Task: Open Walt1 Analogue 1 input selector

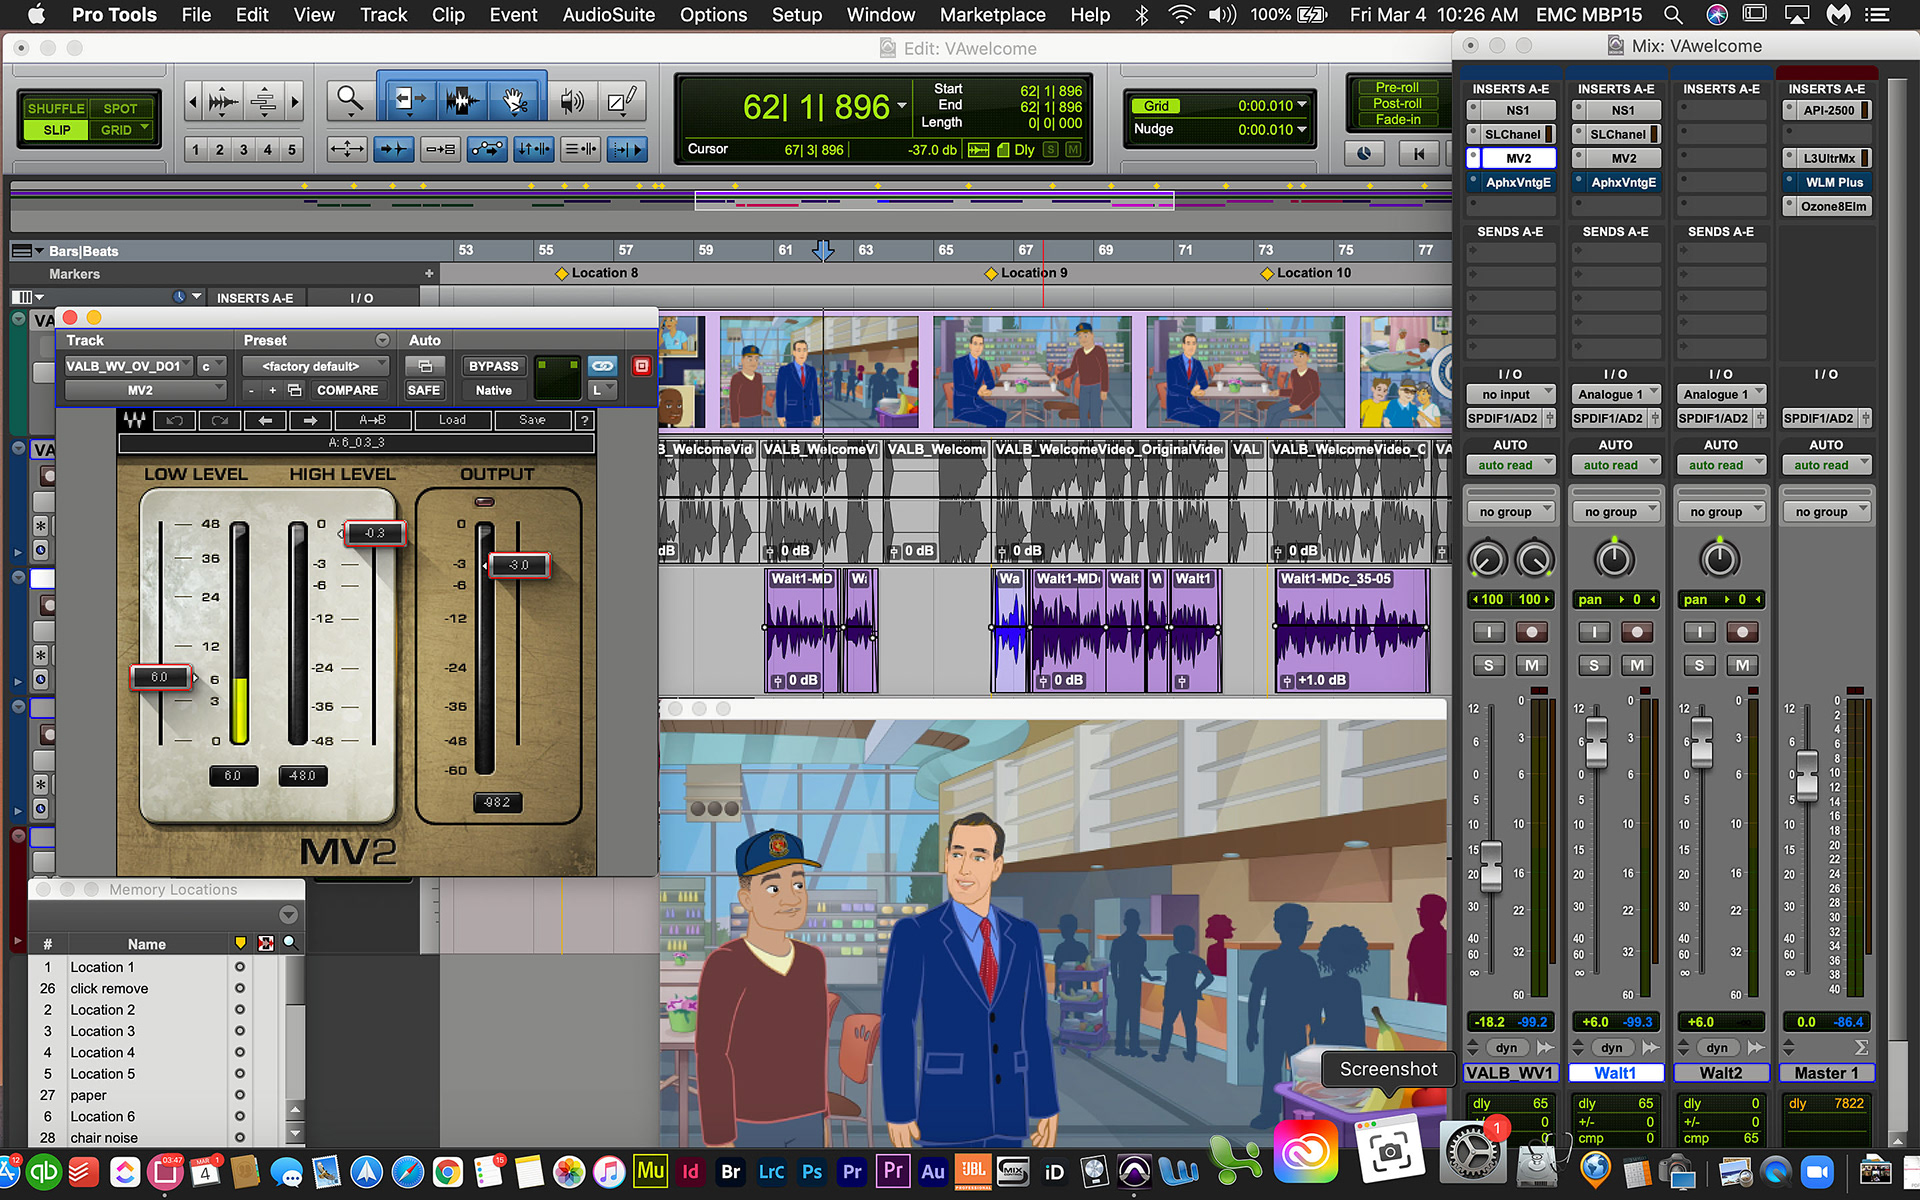Action: [1615, 394]
